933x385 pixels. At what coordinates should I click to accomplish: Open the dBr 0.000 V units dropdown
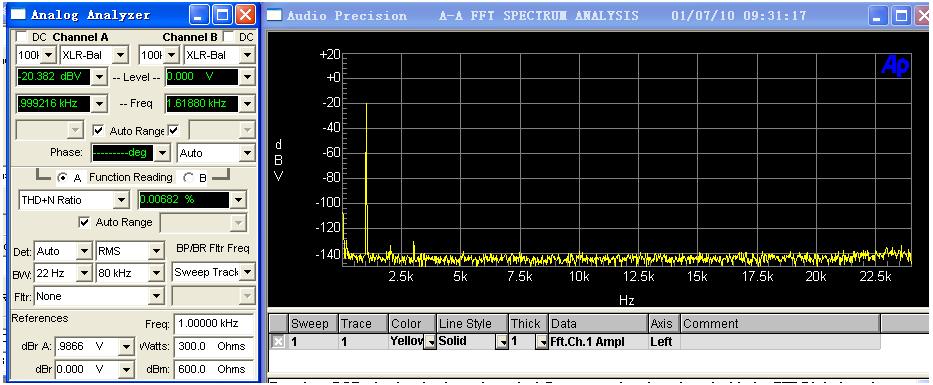126,369
